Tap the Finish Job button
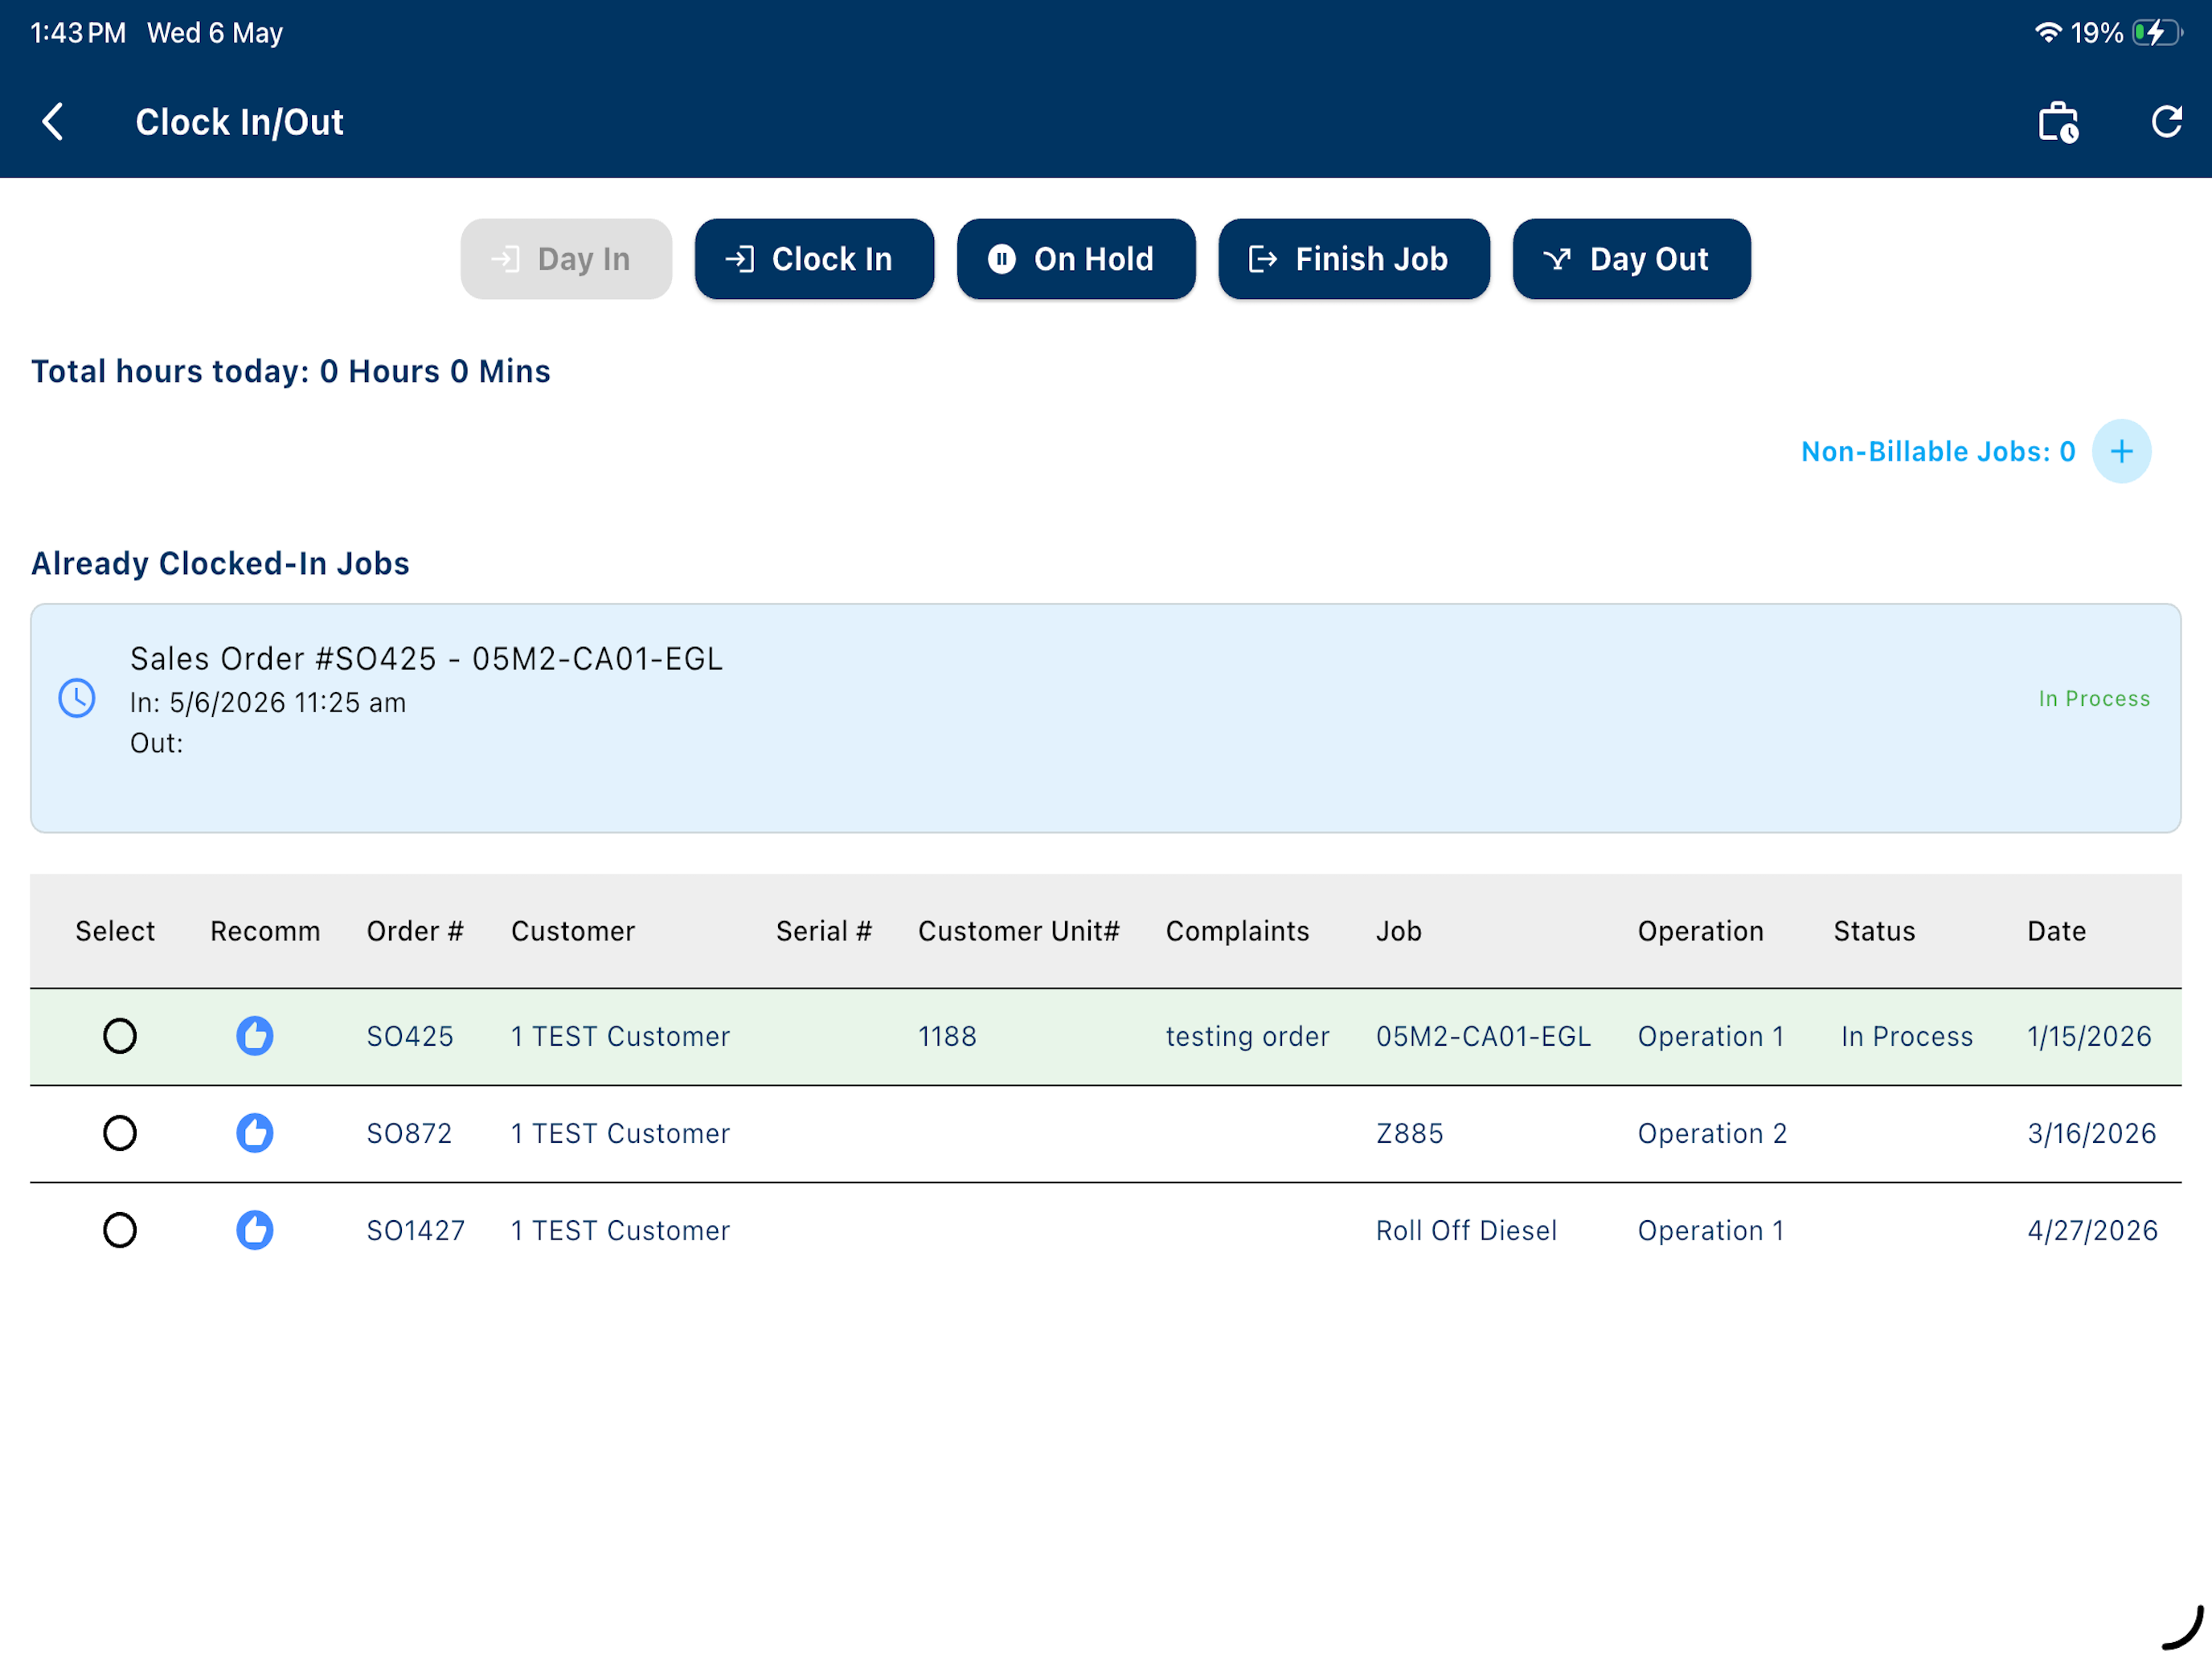 [1354, 259]
